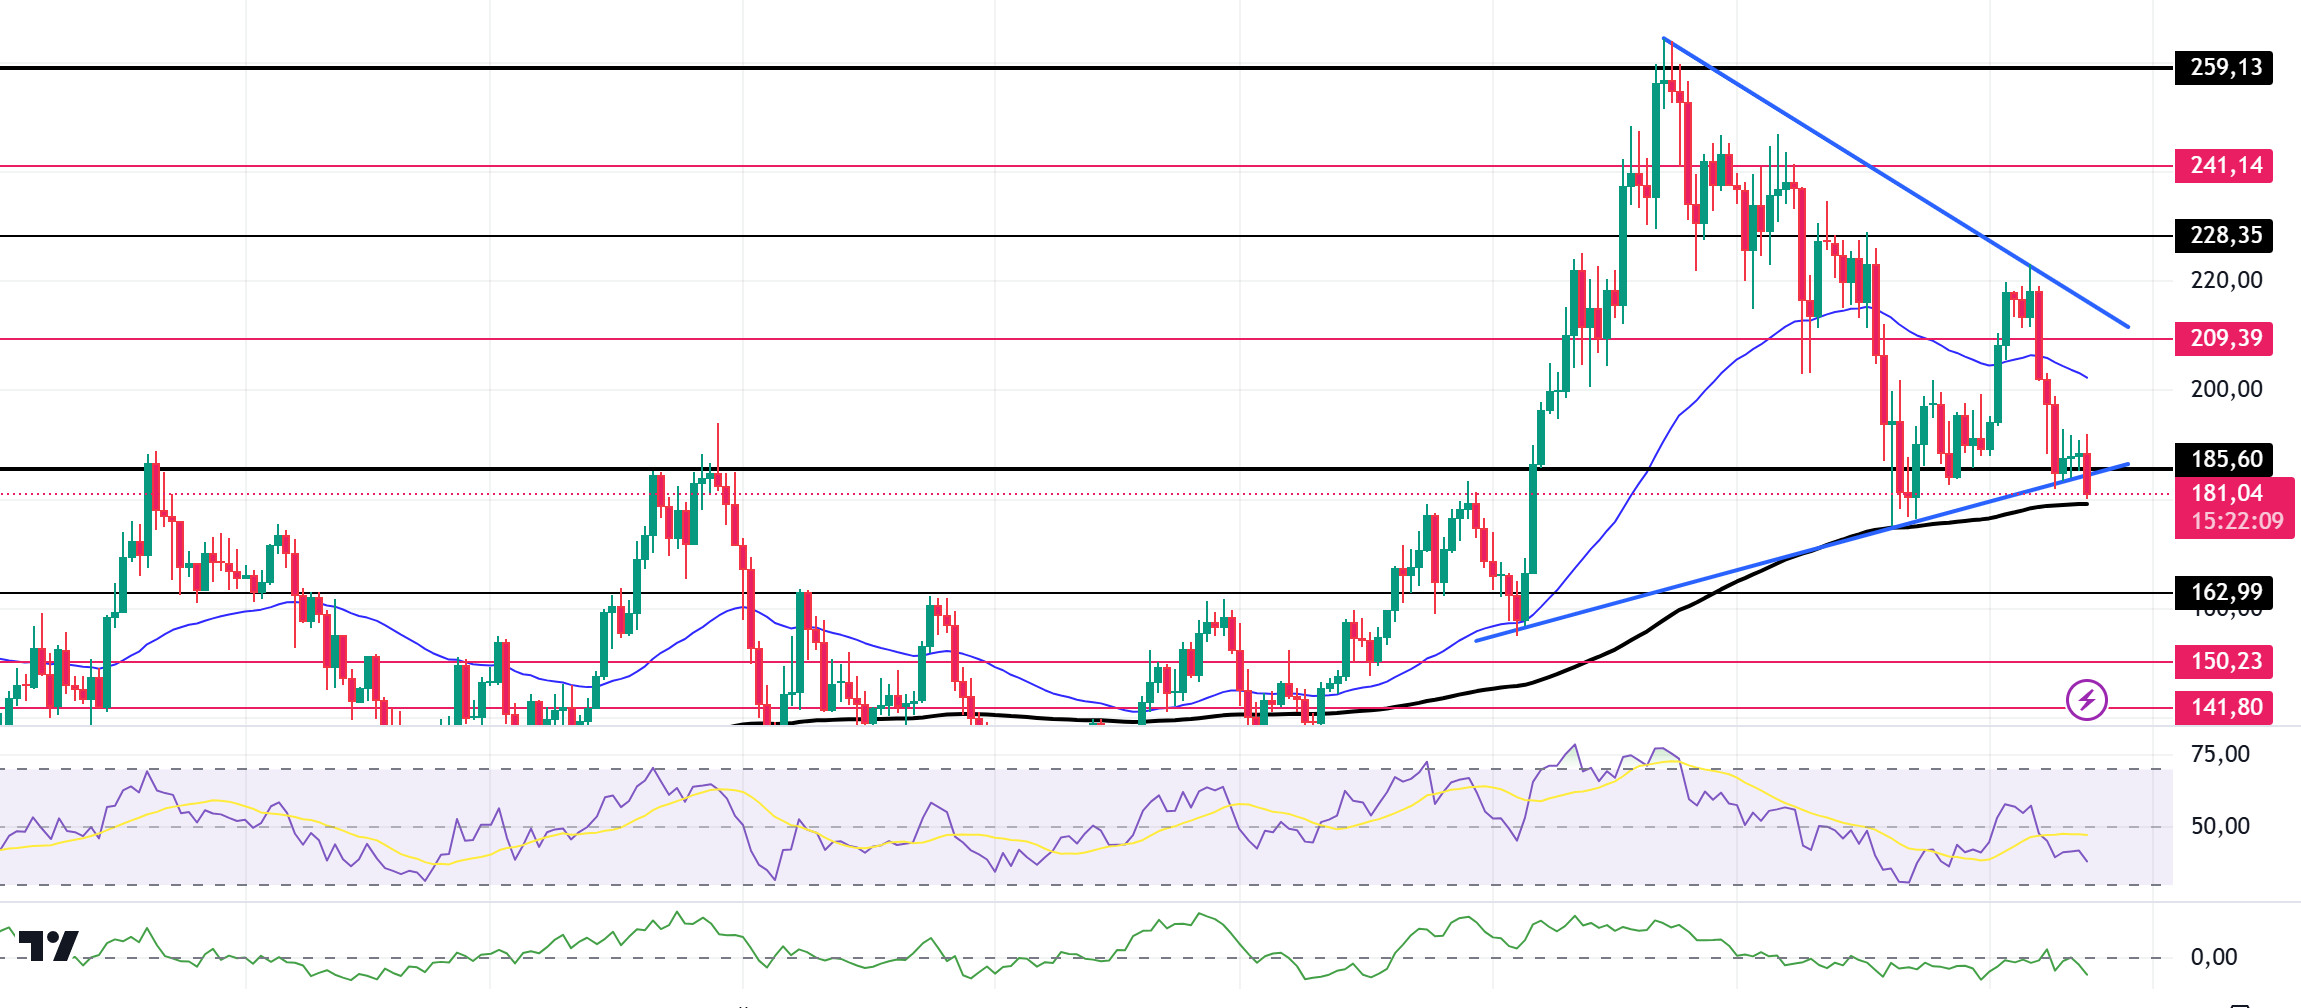Image resolution: width=2301 pixels, height=1008 pixels.
Task: Click the 220,00 axis value
Action: coord(2226,281)
